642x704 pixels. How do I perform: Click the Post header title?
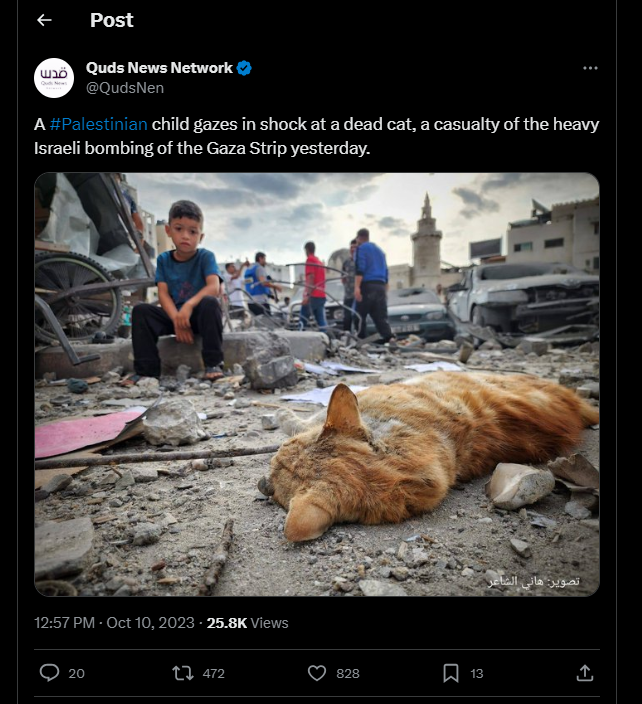(111, 20)
